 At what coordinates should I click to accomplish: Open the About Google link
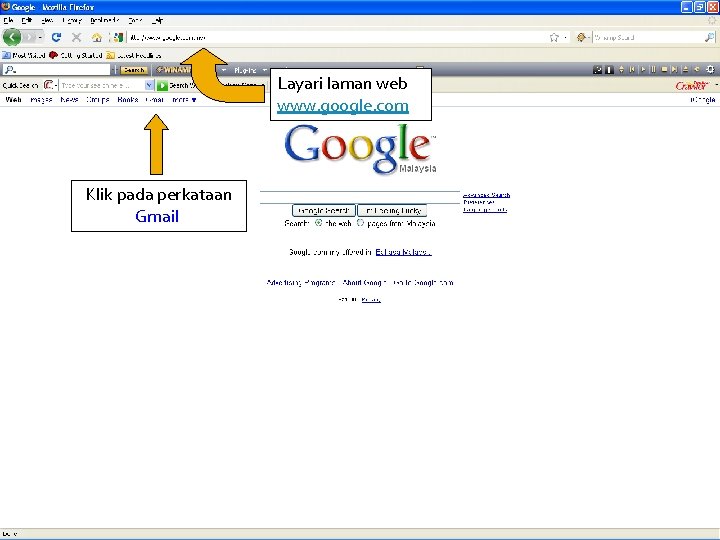(365, 282)
